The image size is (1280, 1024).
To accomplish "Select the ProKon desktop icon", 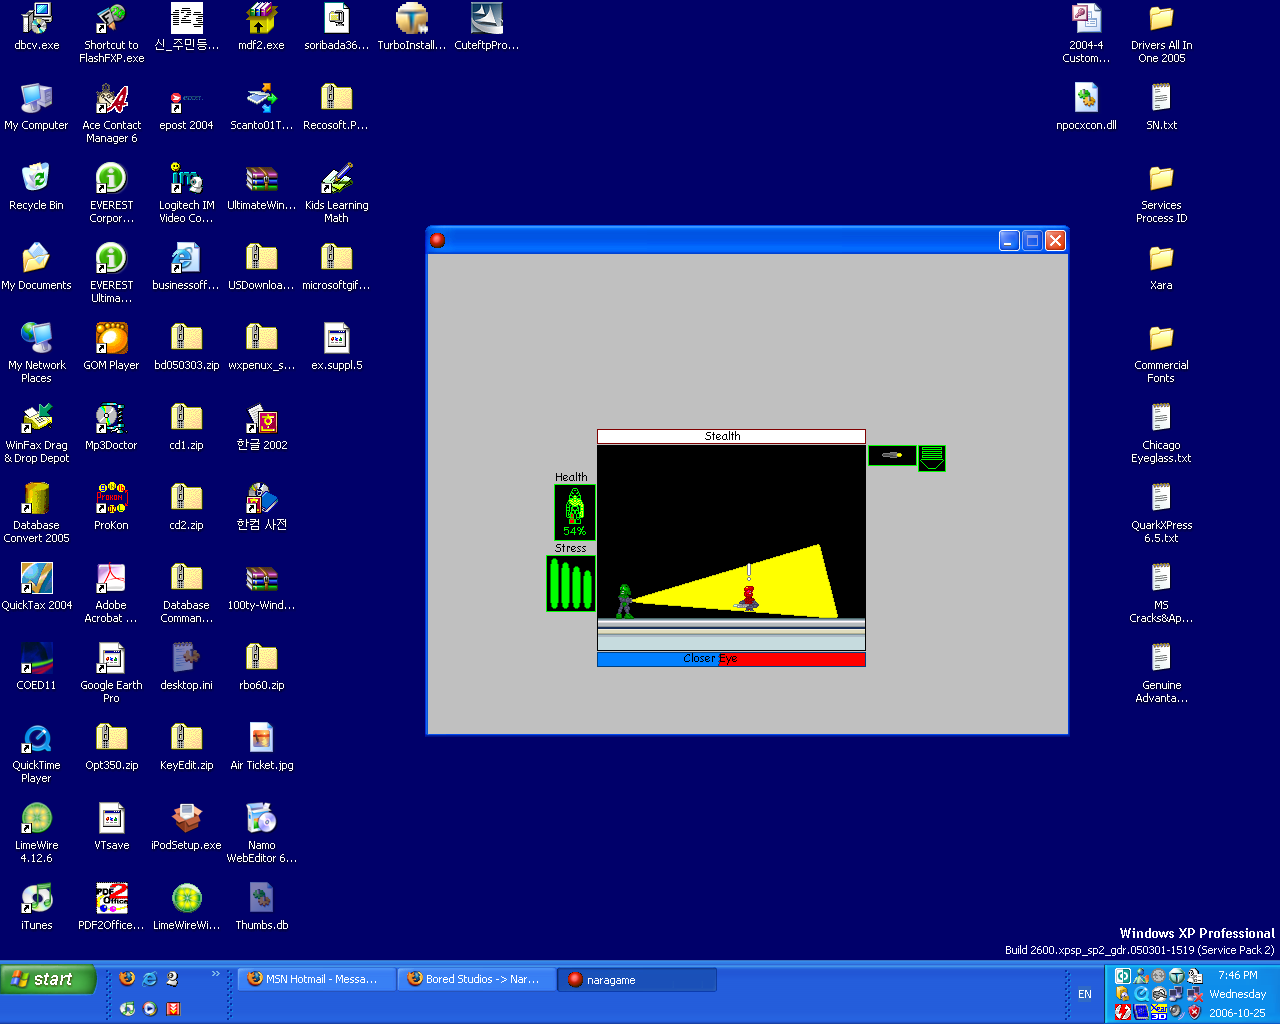I will point(111,506).
